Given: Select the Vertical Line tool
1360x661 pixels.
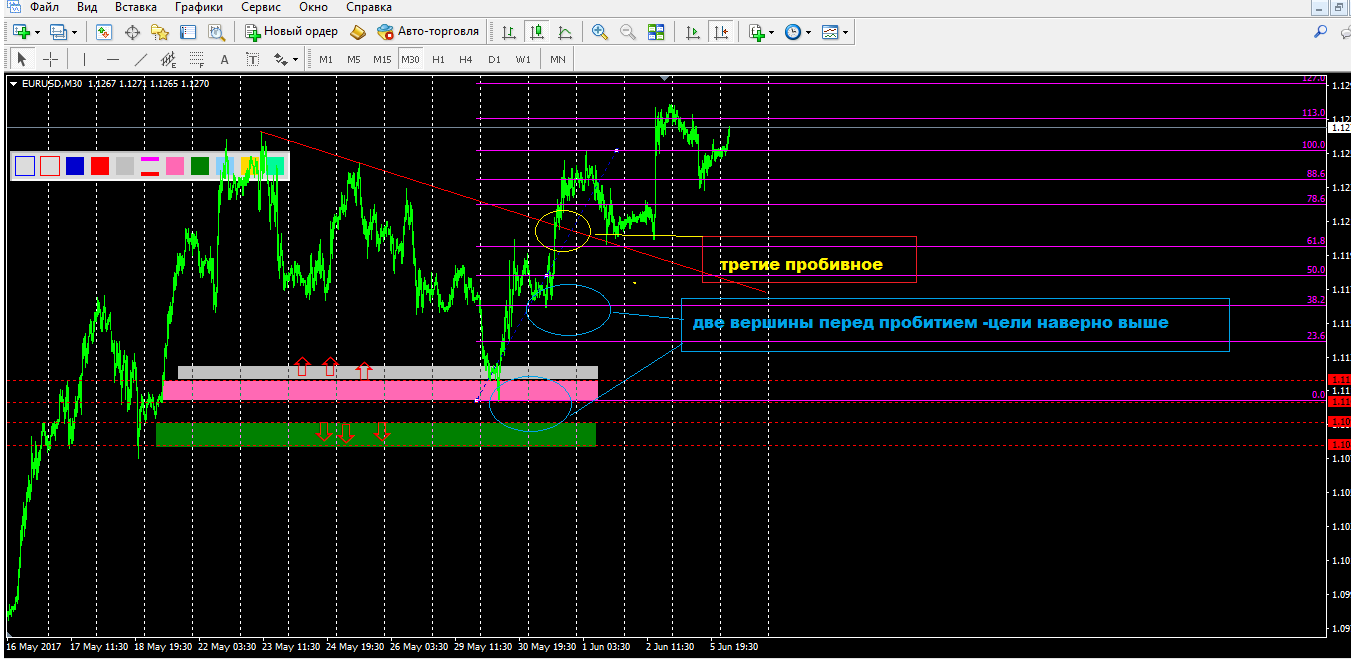Looking at the screenshot, I should pyautogui.click(x=85, y=59).
